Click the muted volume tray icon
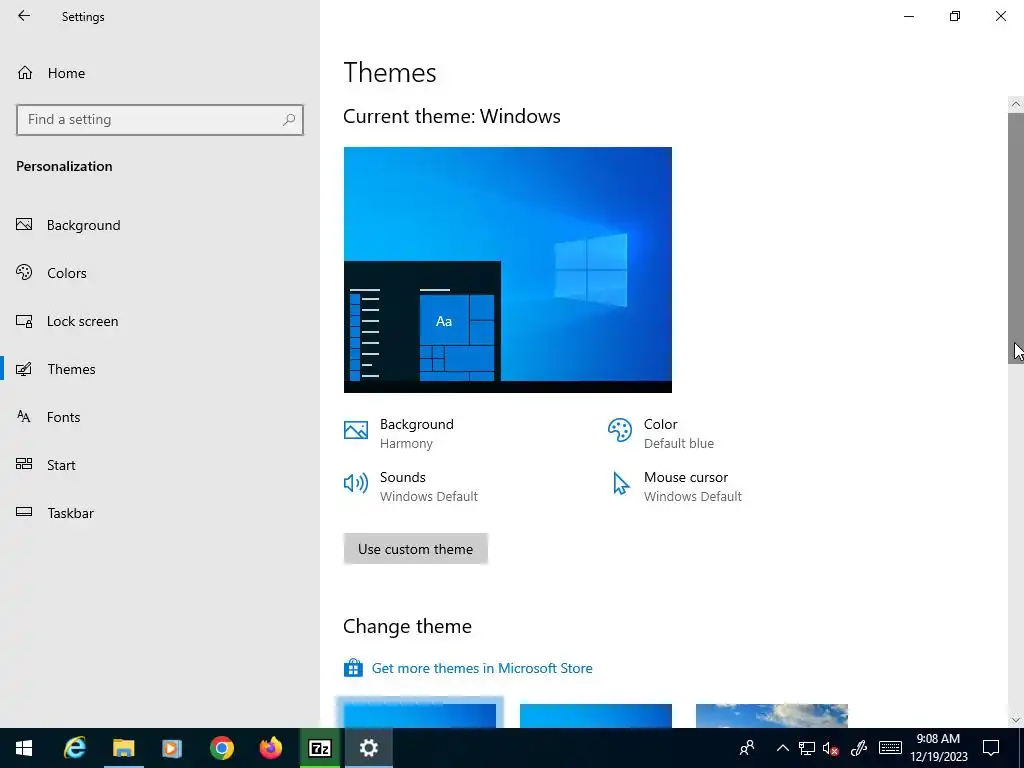Viewport: 1024px width, 768px height. (x=831, y=748)
